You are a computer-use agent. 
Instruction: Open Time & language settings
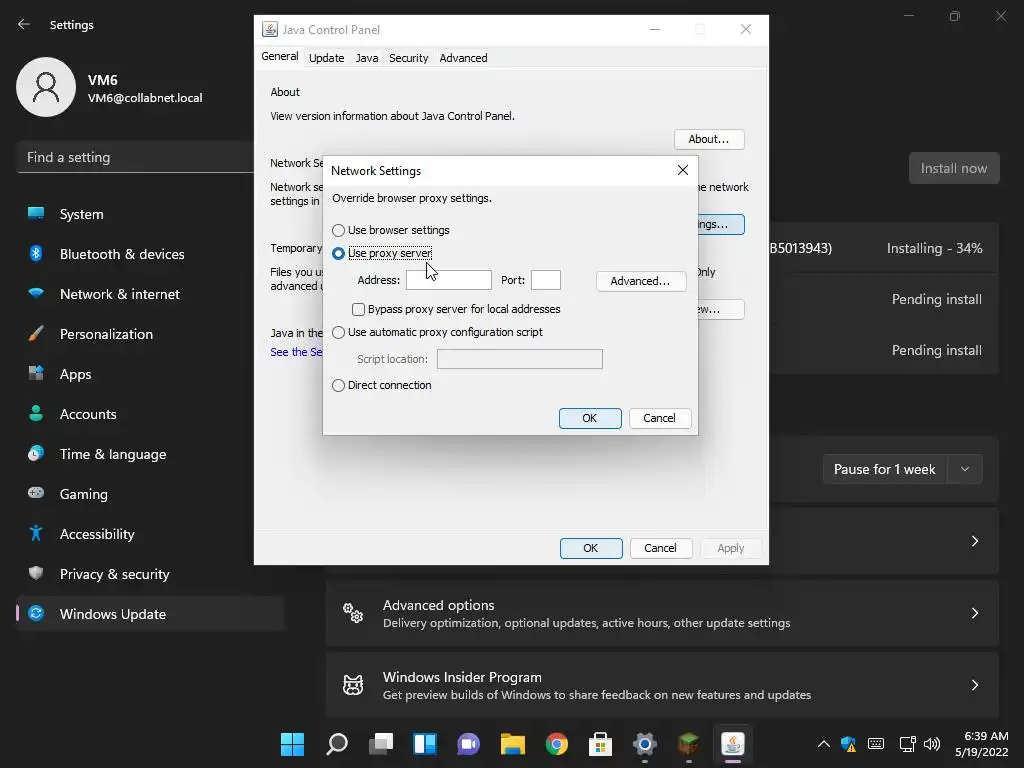pyautogui.click(x=150, y=454)
